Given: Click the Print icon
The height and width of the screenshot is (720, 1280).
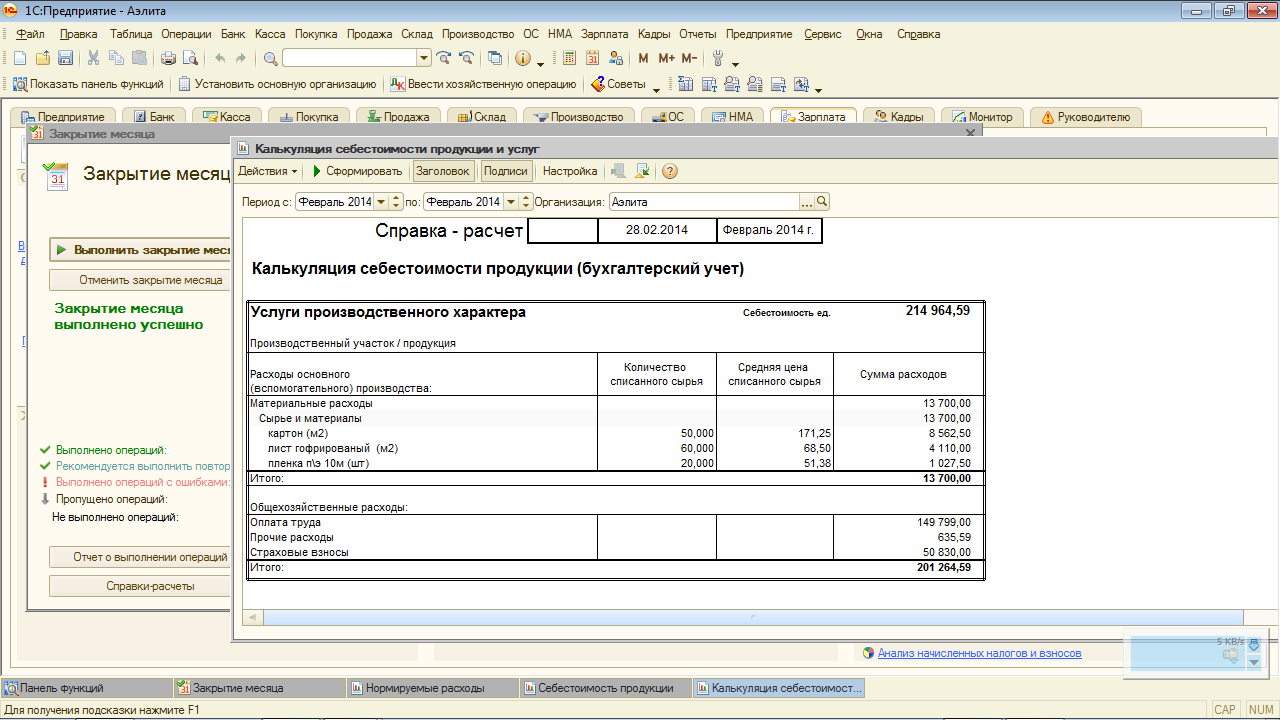Looking at the screenshot, I should pyautogui.click(x=168, y=58).
